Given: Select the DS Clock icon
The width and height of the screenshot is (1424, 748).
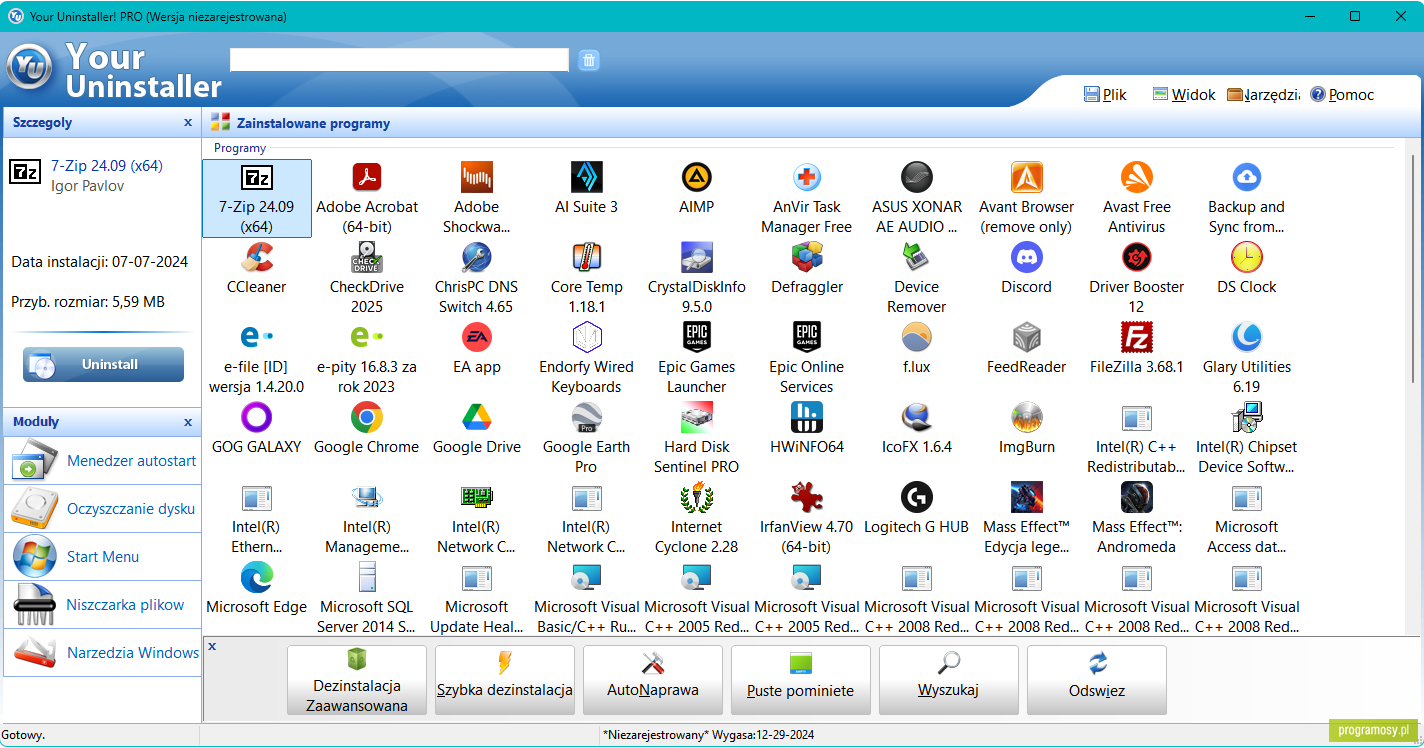Looking at the screenshot, I should 1247,258.
